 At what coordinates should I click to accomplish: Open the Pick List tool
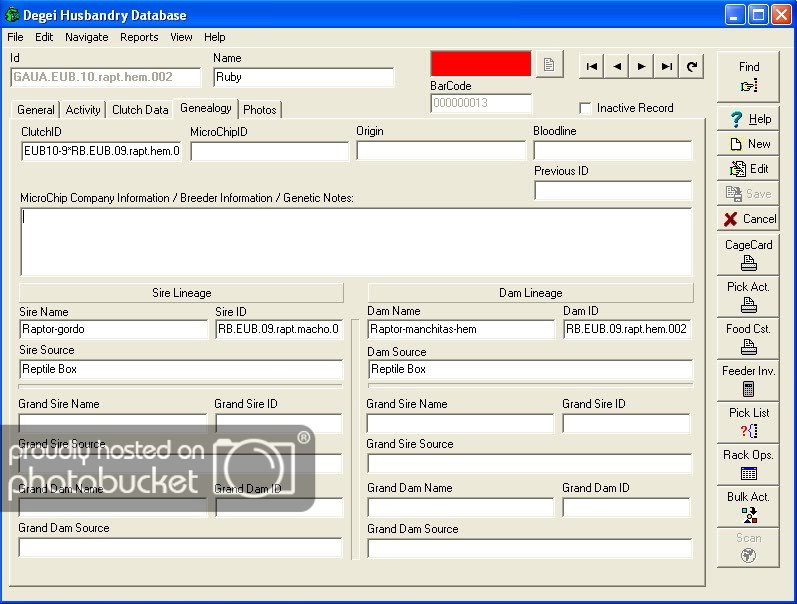[748, 422]
